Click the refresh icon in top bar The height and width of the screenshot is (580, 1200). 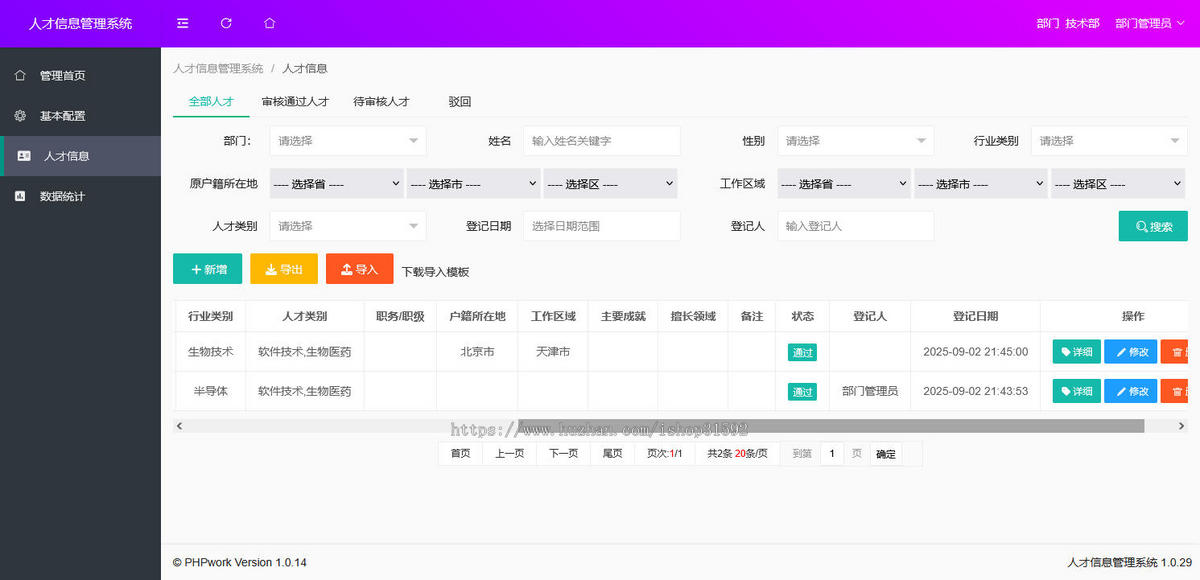(x=226, y=23)
